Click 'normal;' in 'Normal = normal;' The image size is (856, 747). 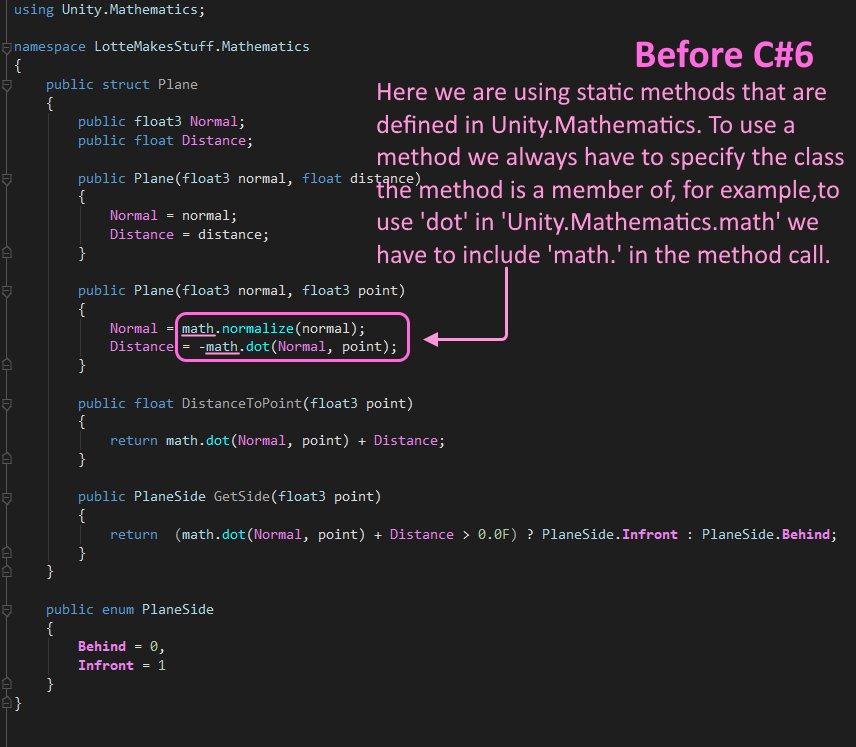coord(210,216)
